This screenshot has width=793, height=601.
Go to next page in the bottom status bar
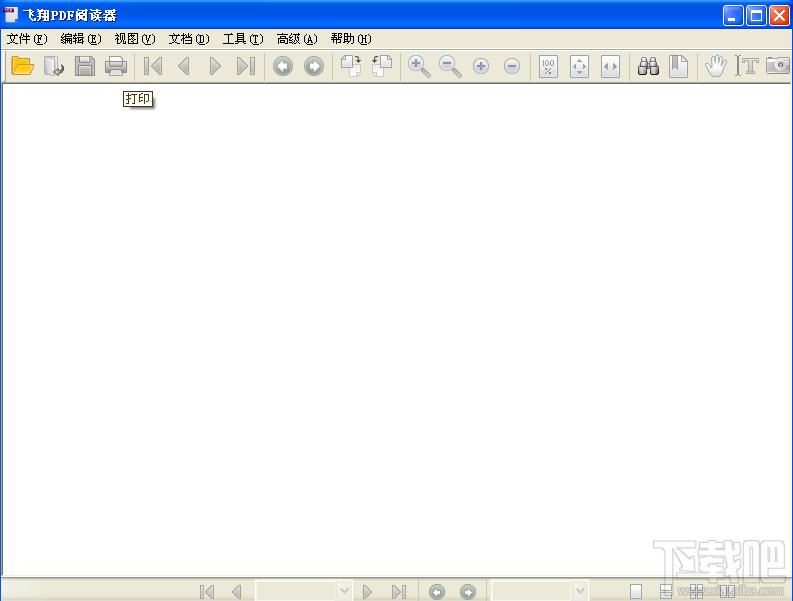368,591
